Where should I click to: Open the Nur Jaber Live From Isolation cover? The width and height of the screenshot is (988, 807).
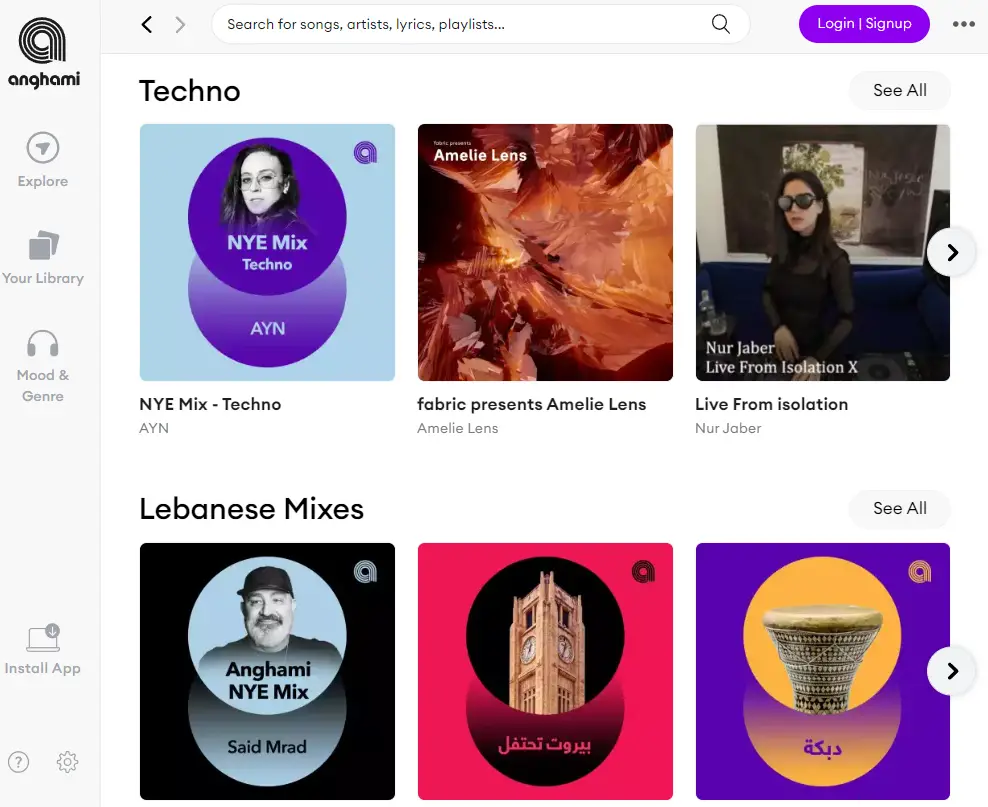822,252
